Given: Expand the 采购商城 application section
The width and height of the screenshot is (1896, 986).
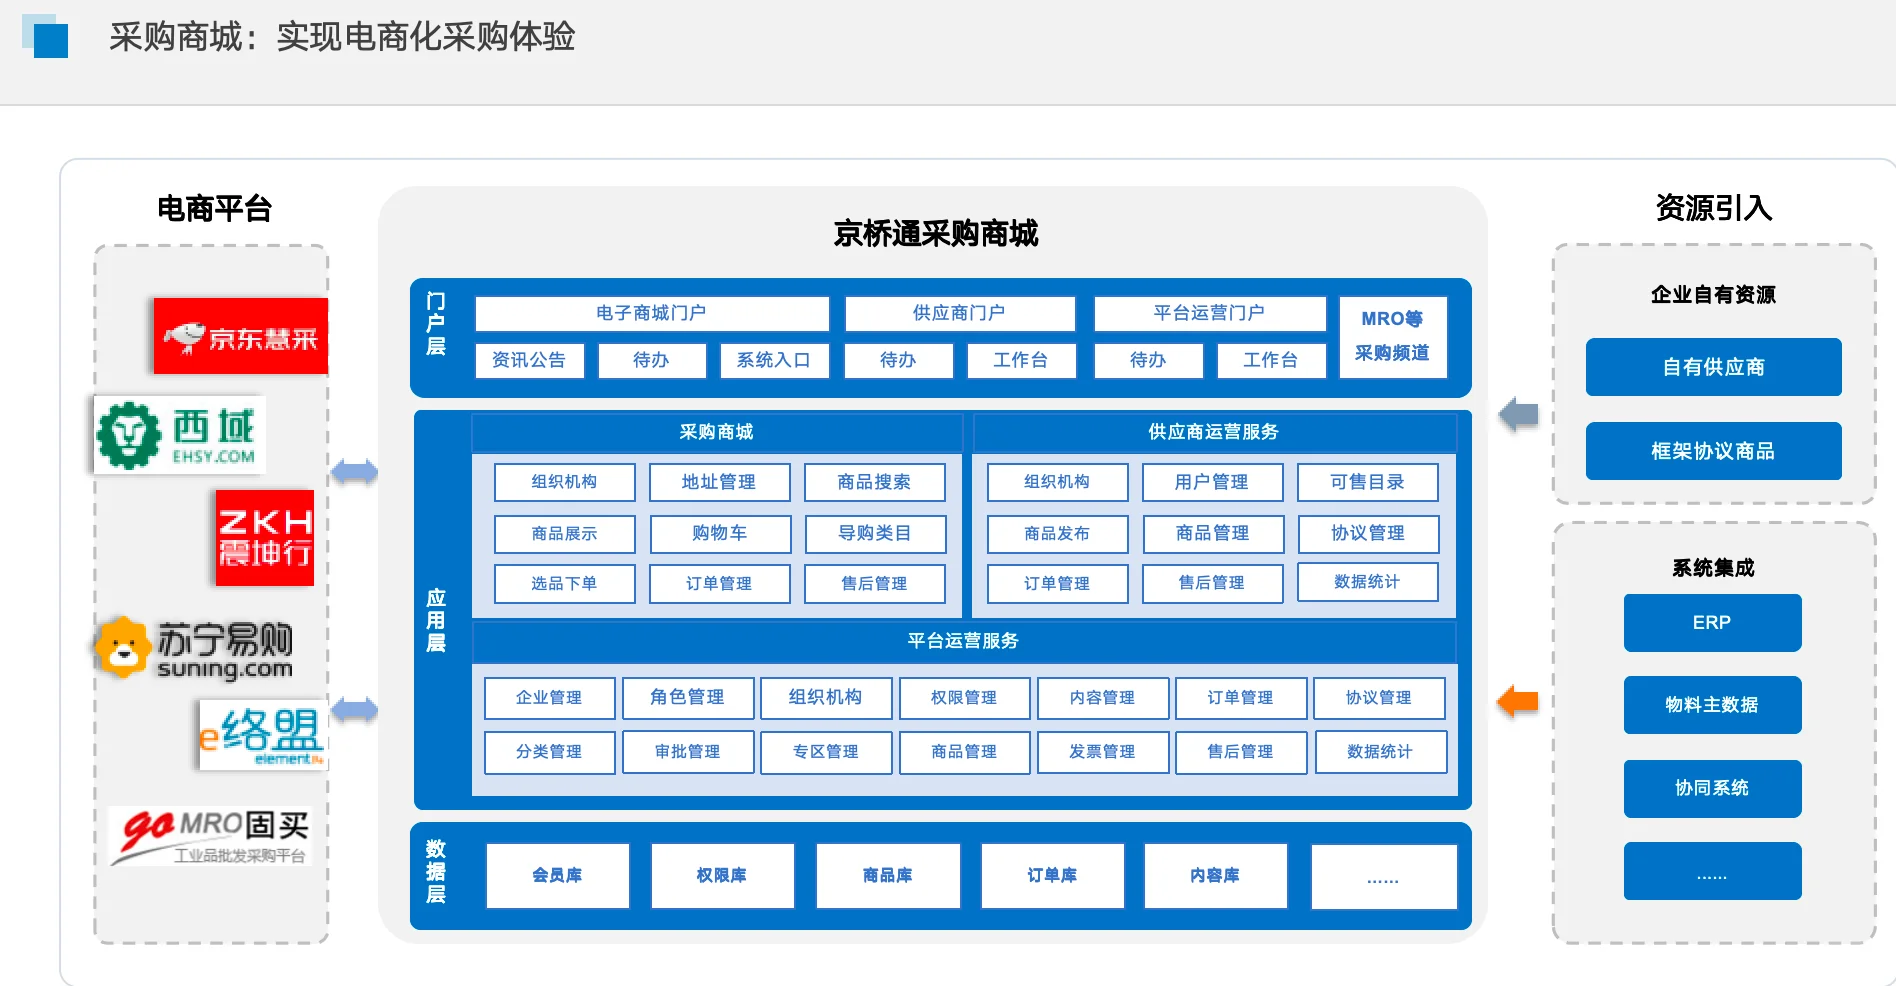Looking at the screenshot, I should pos(717,432).
